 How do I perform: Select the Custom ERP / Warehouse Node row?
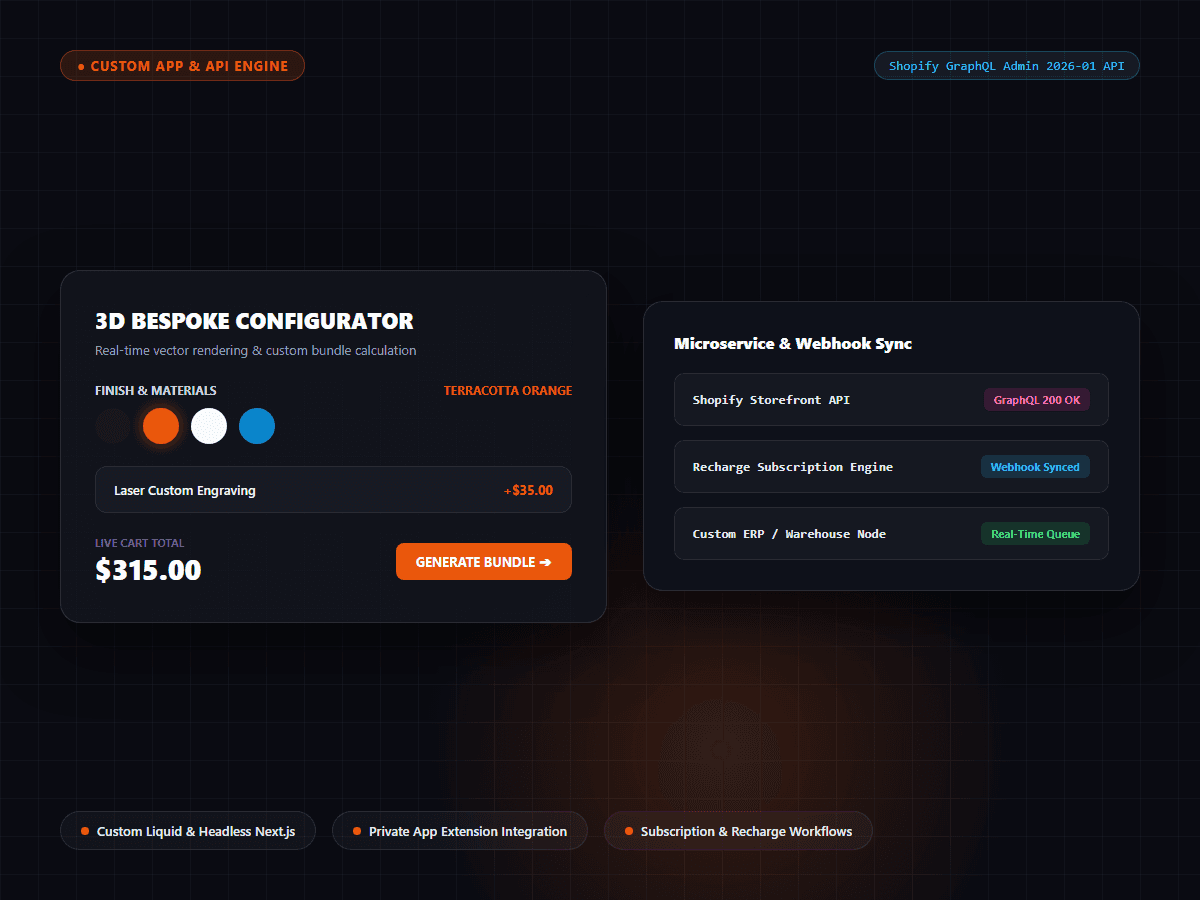pos(891,534)
